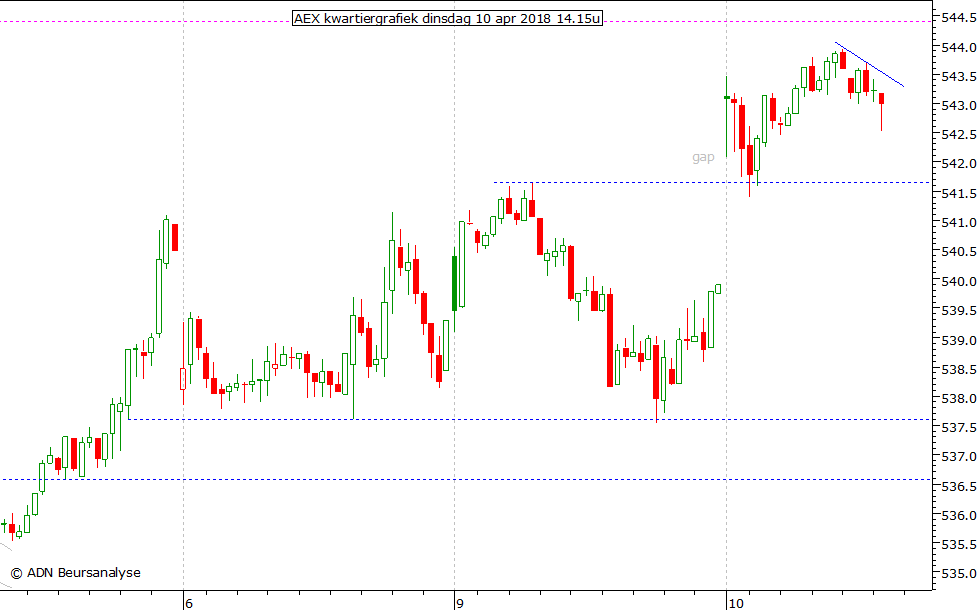The height and width of the screenshot is (610, 980).
Task: Select the 542.5 price axis label
Action: point(958,135)
